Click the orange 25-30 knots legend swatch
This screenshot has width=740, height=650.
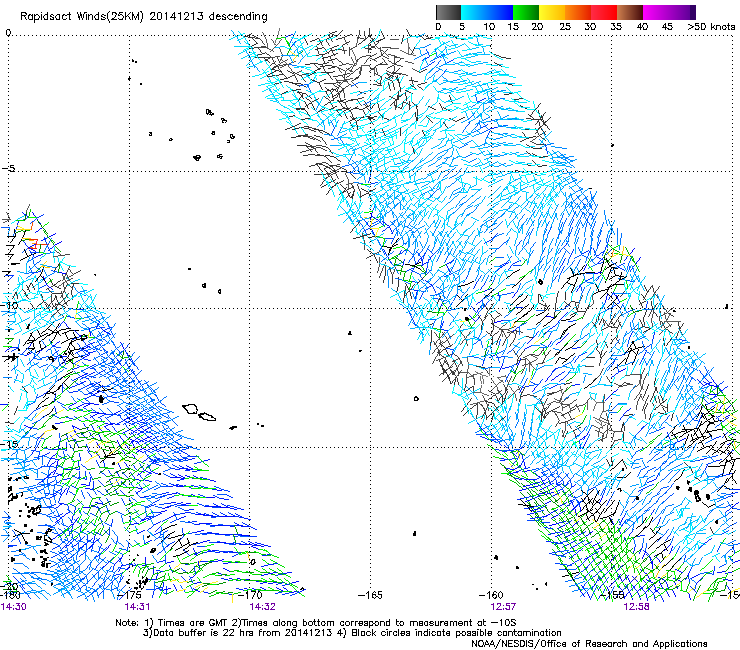pyautogui.click(x=578, y=12)
